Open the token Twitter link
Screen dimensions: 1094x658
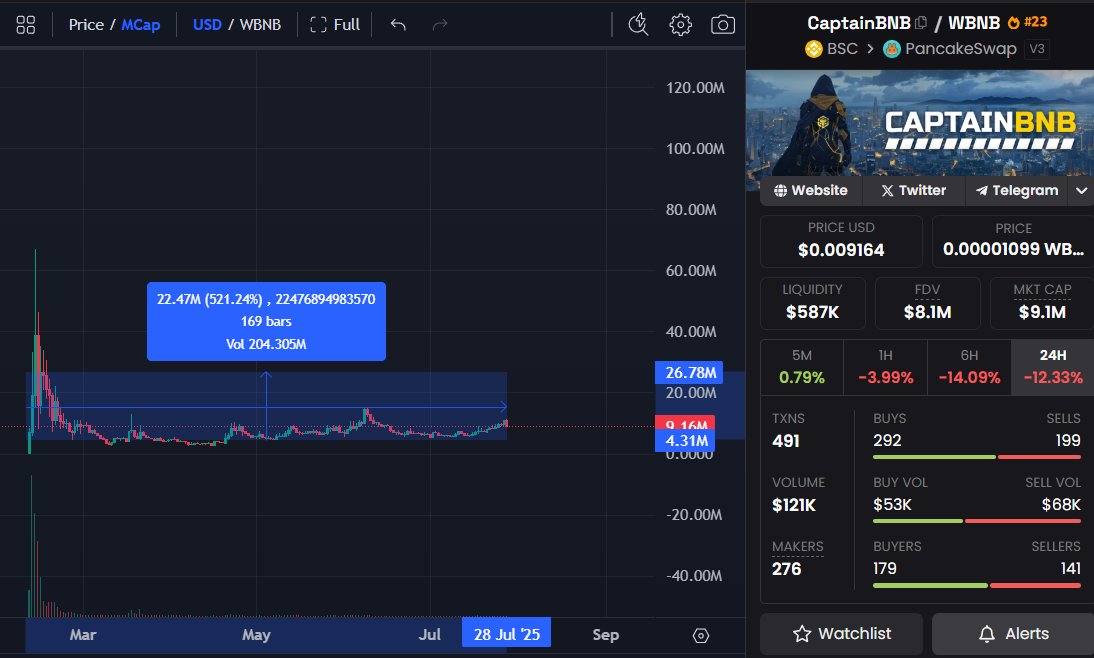tap(913, 190)
